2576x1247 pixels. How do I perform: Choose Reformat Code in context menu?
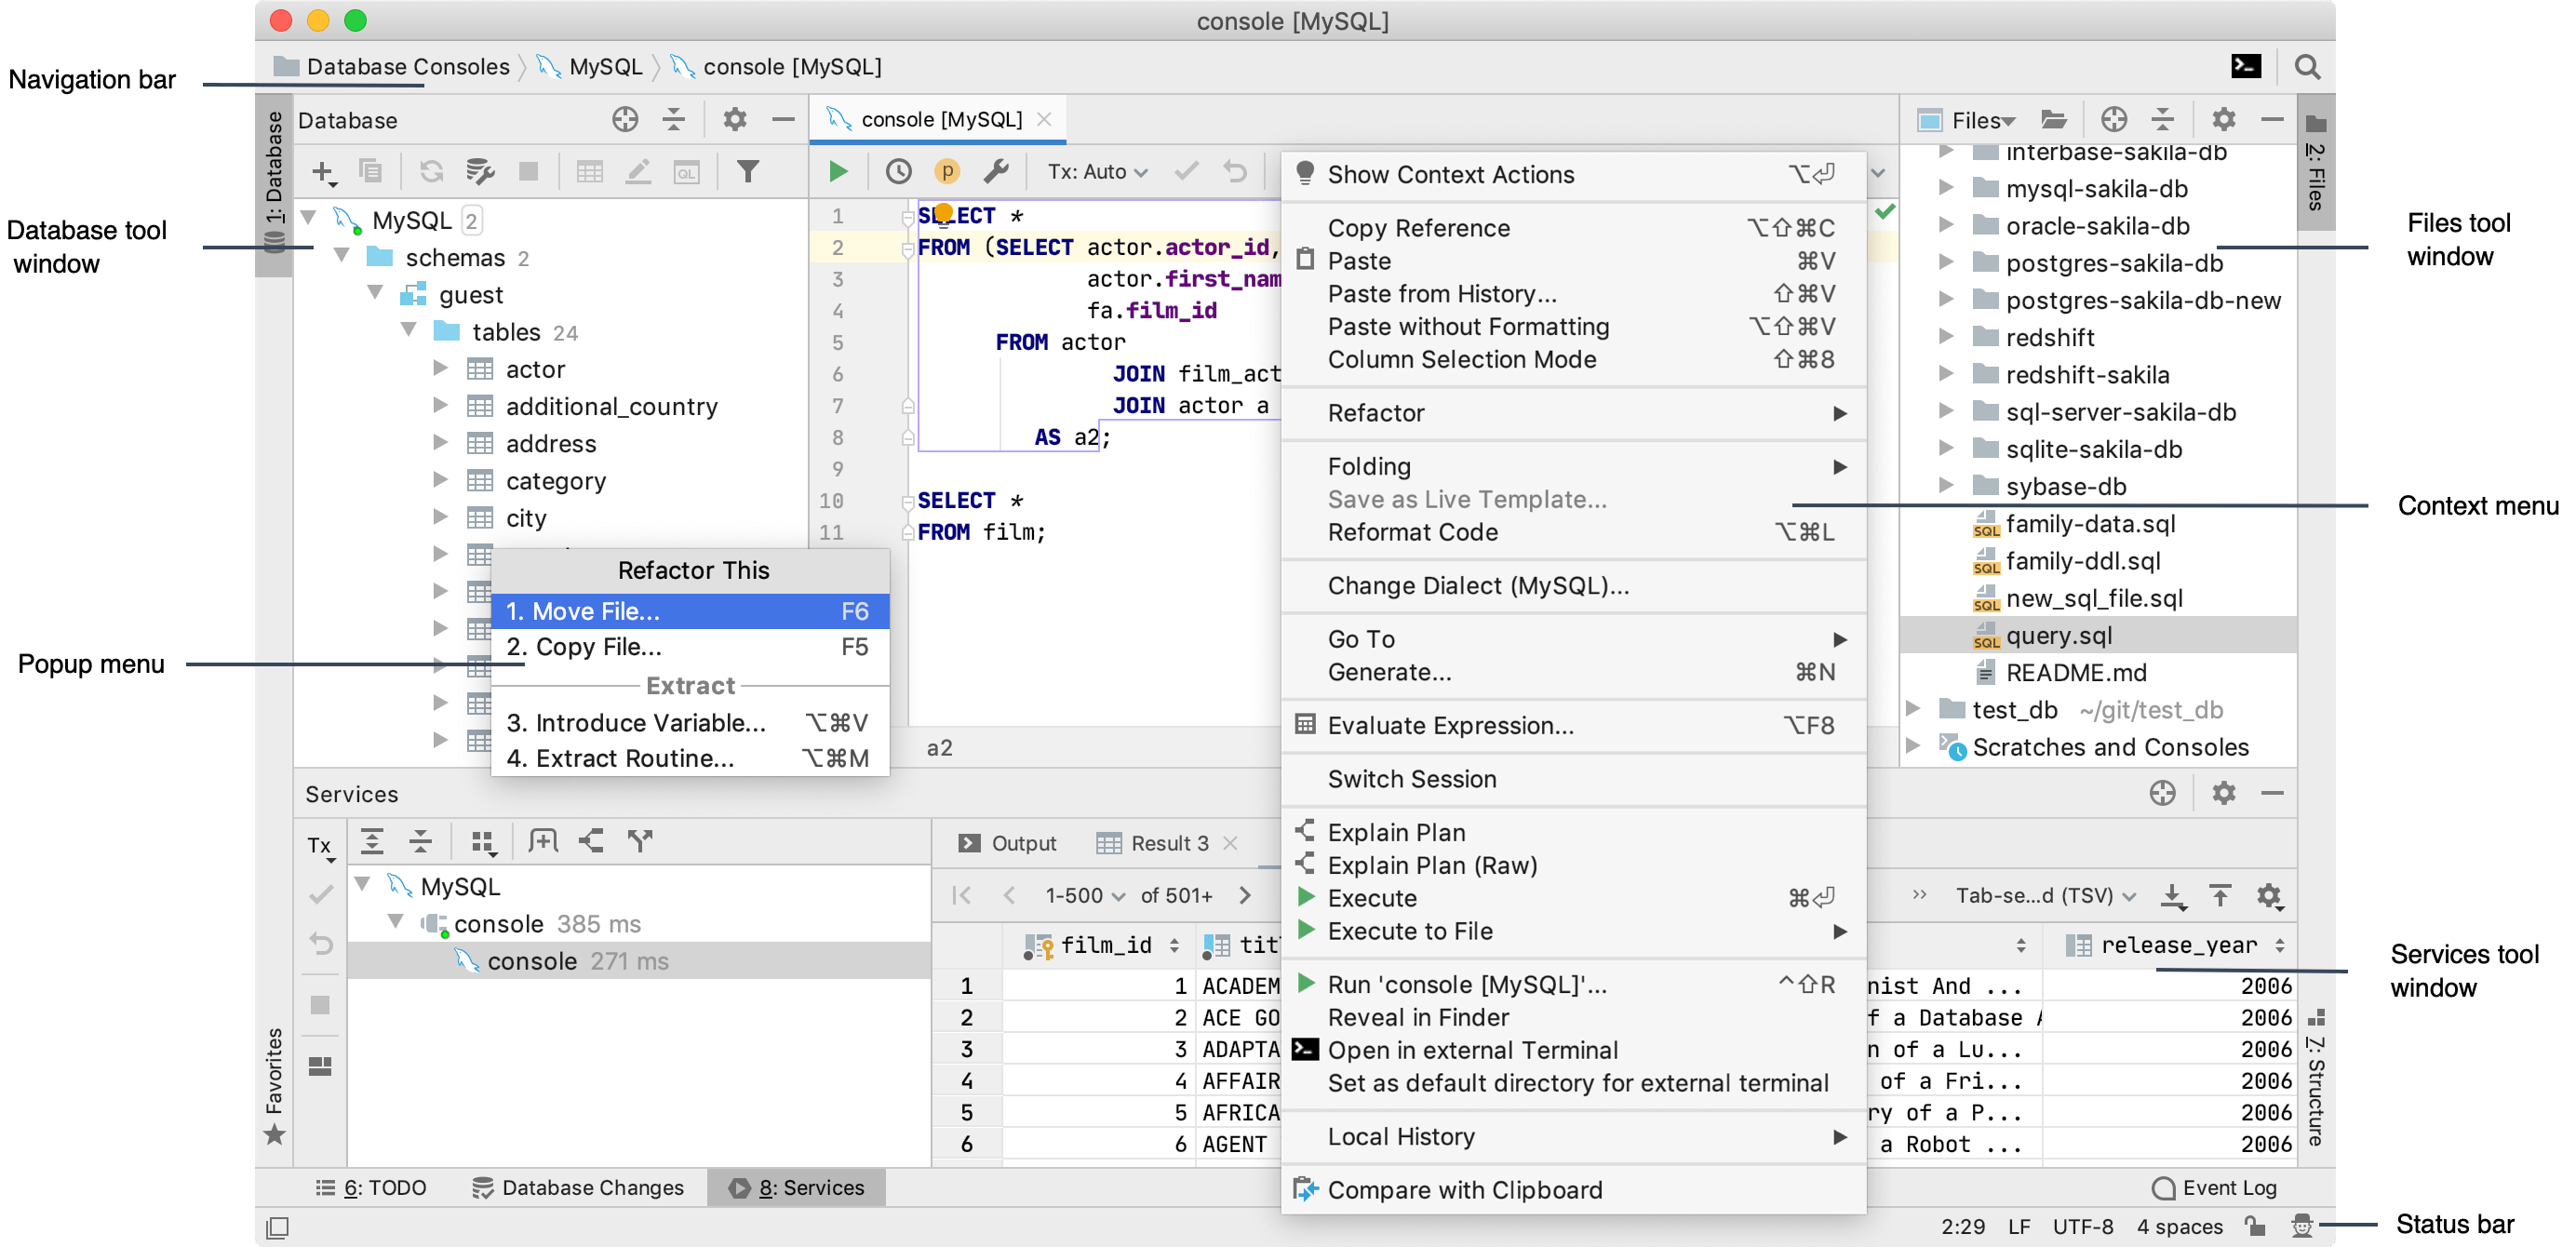1572,532
